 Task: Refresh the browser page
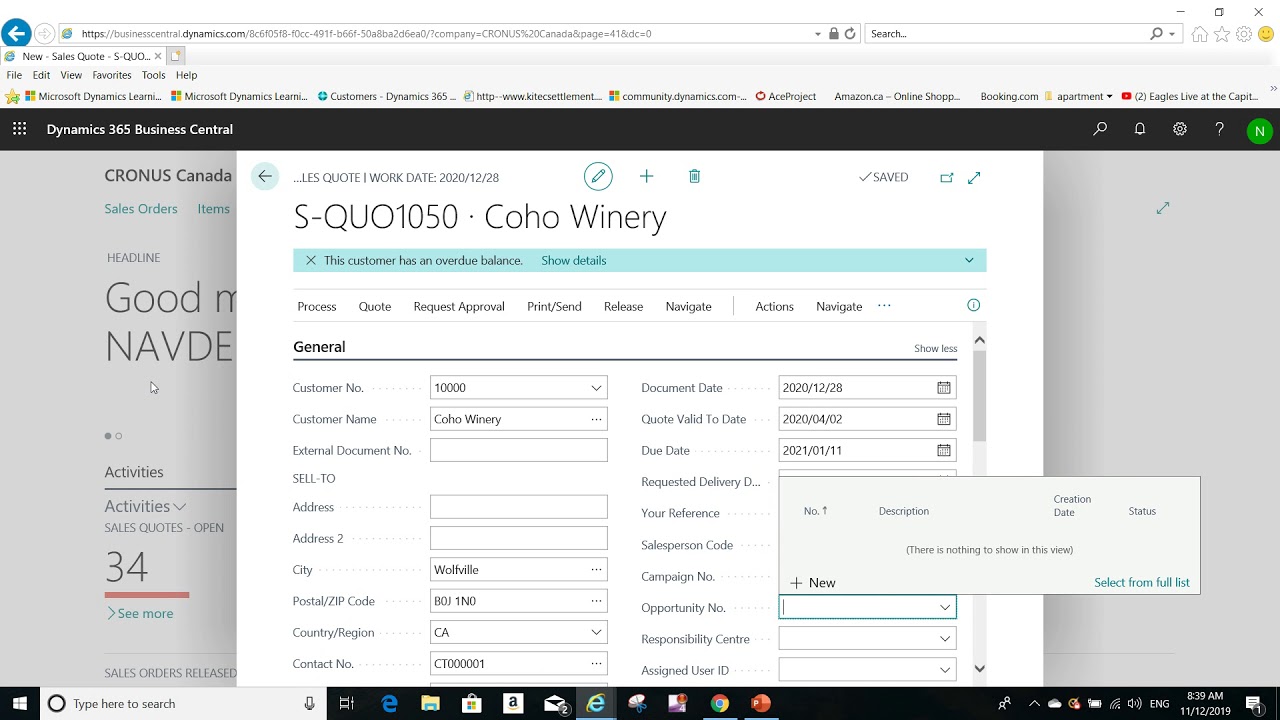pyautogui.click(x=850, y=34)
